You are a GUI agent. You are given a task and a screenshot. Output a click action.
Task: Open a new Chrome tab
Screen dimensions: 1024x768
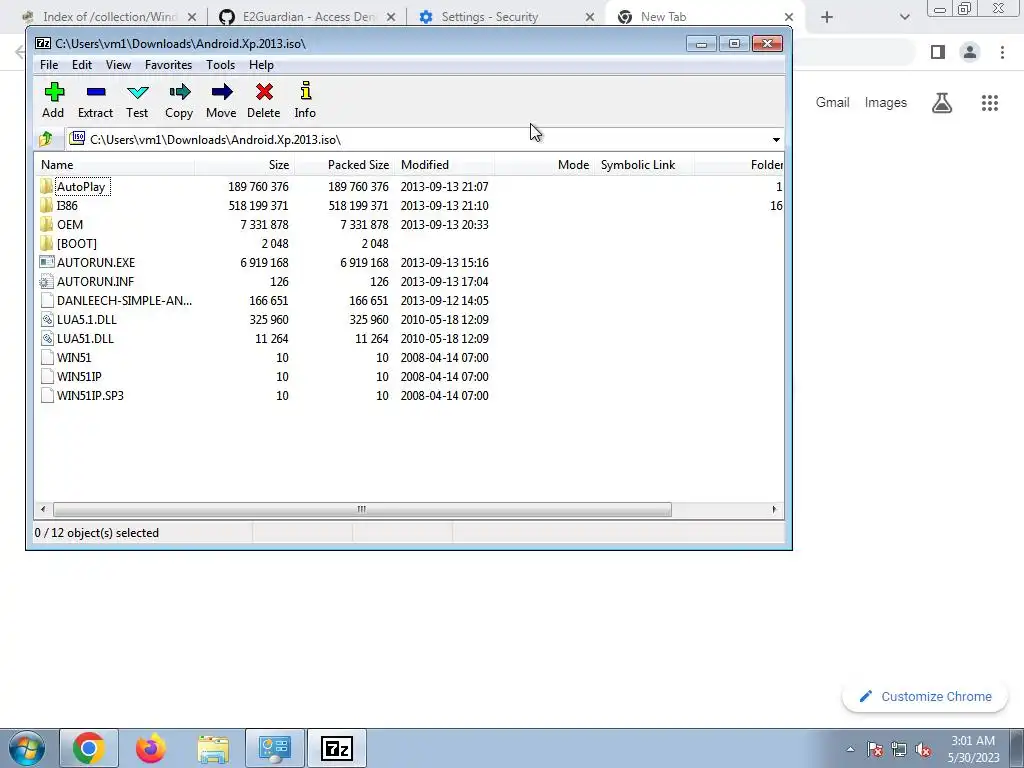pyautogui.click(x=827, y=17)
